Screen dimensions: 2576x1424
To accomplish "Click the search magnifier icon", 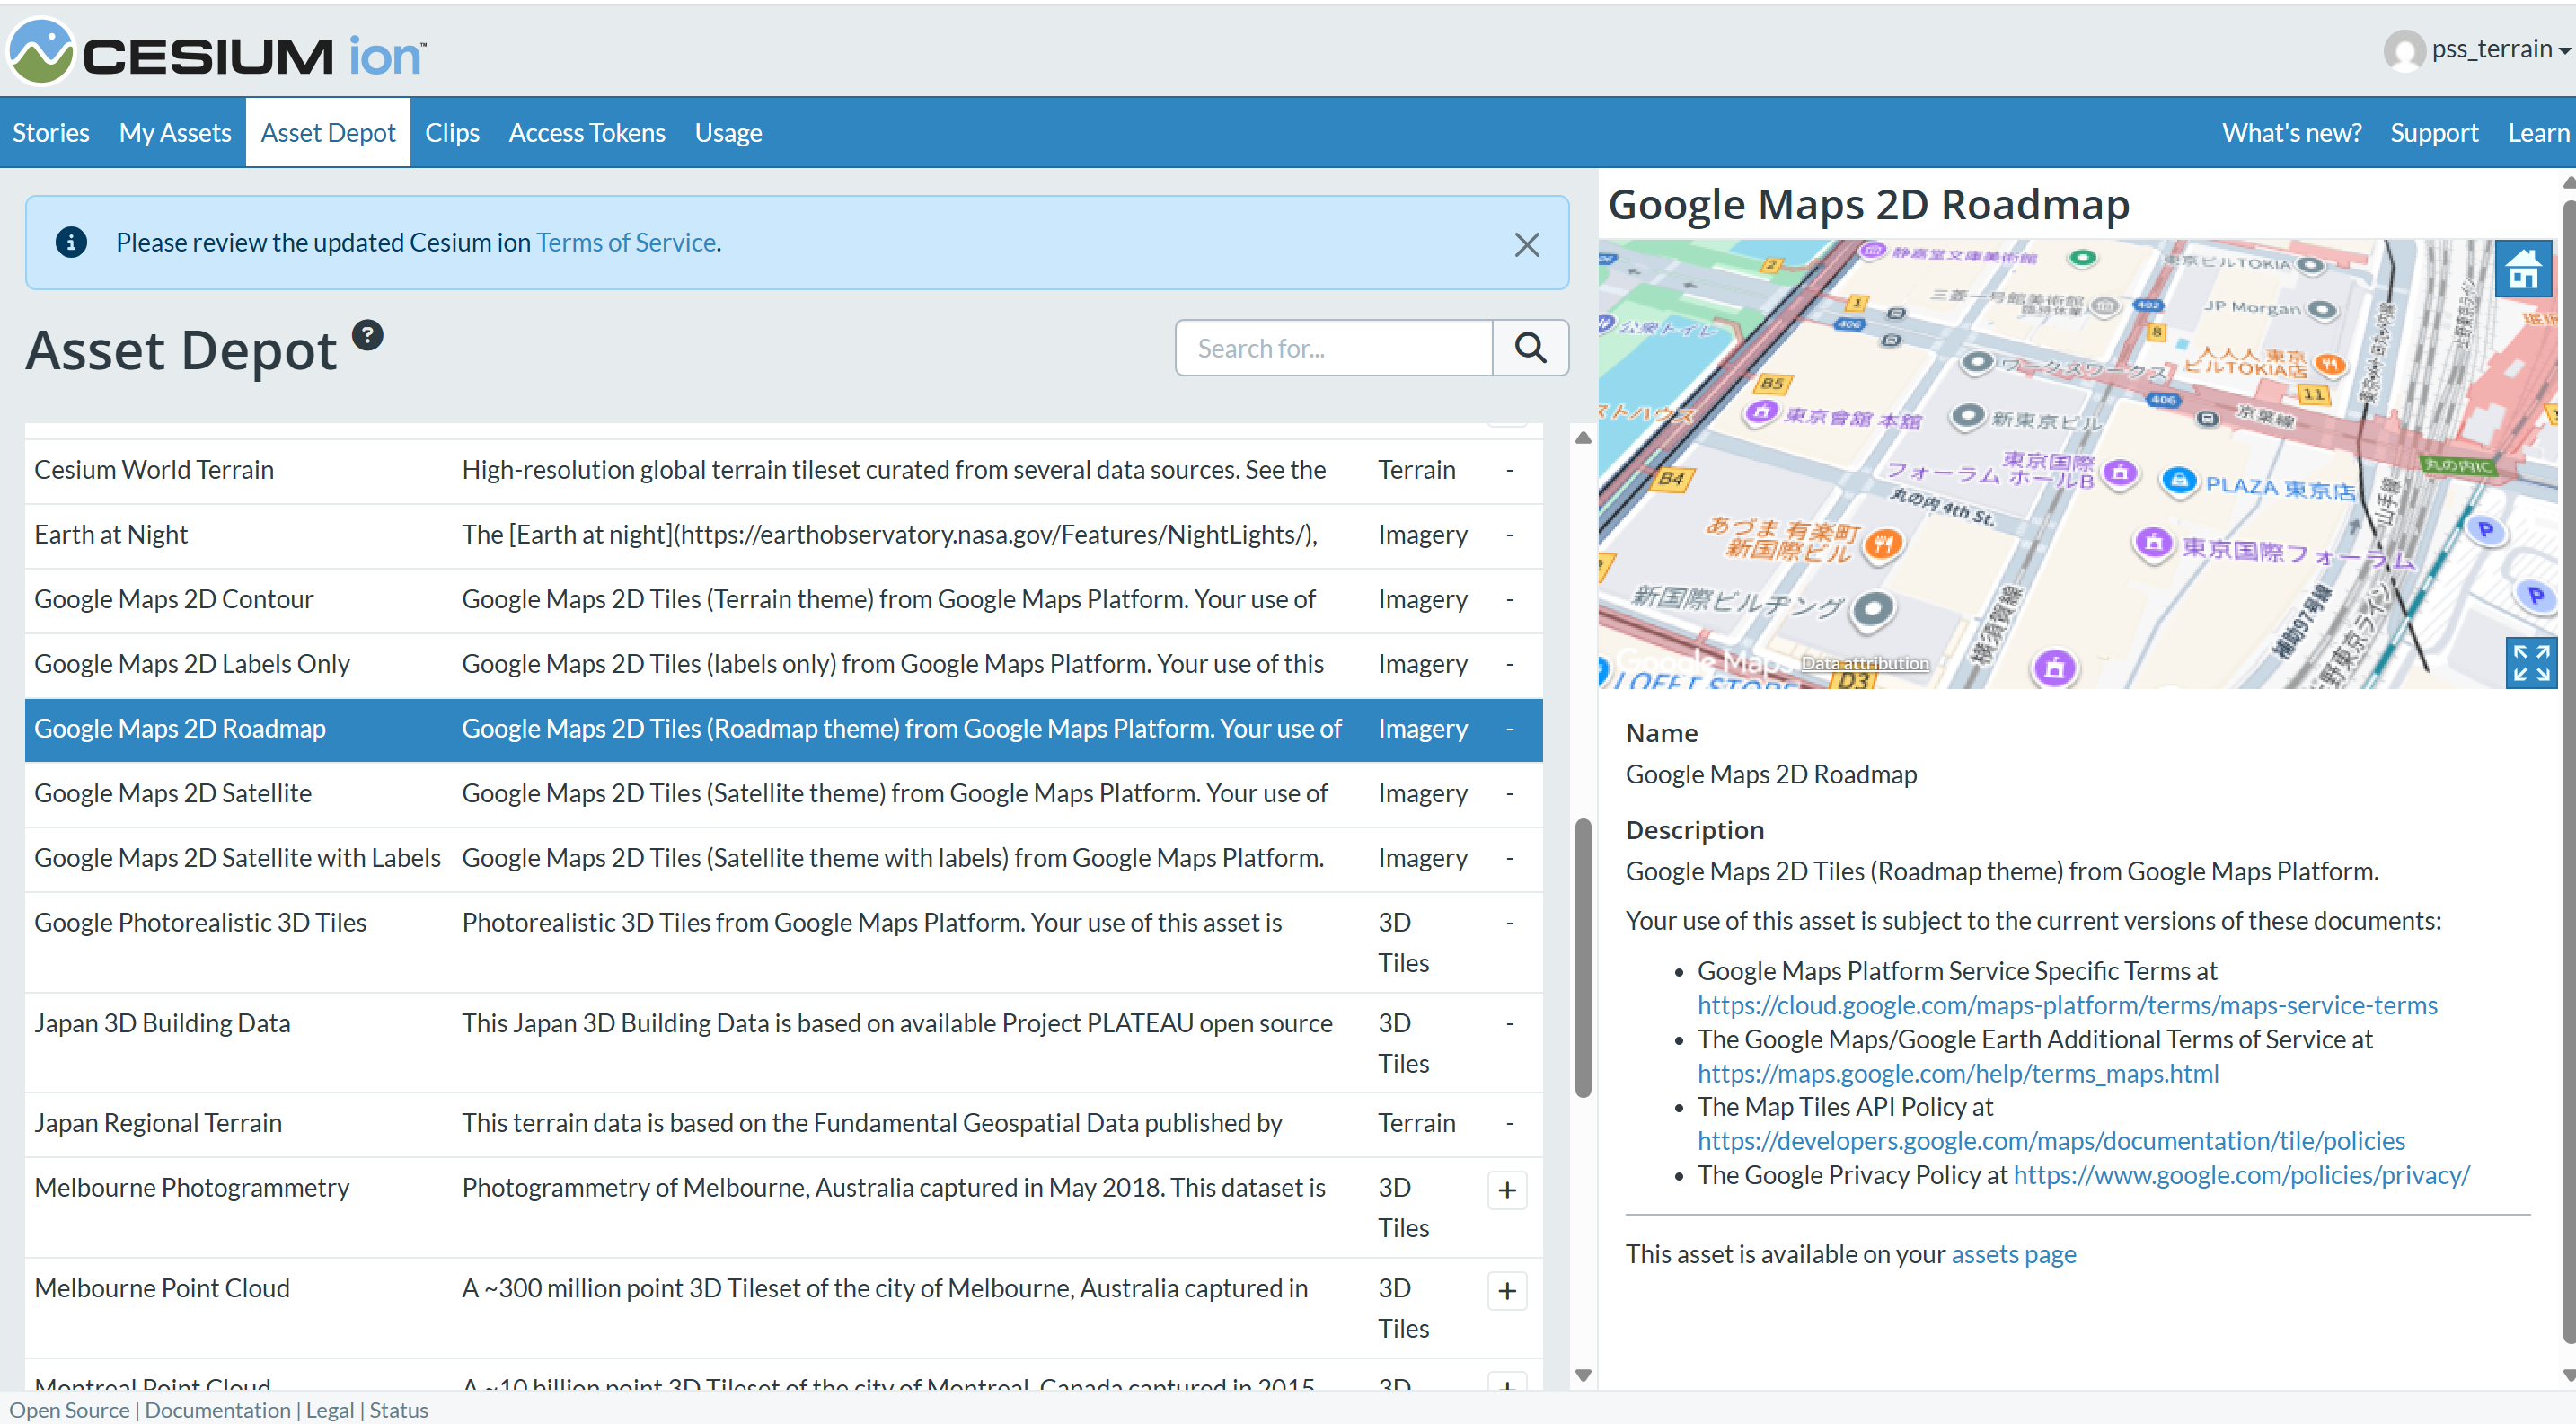I will point(1530,347).
